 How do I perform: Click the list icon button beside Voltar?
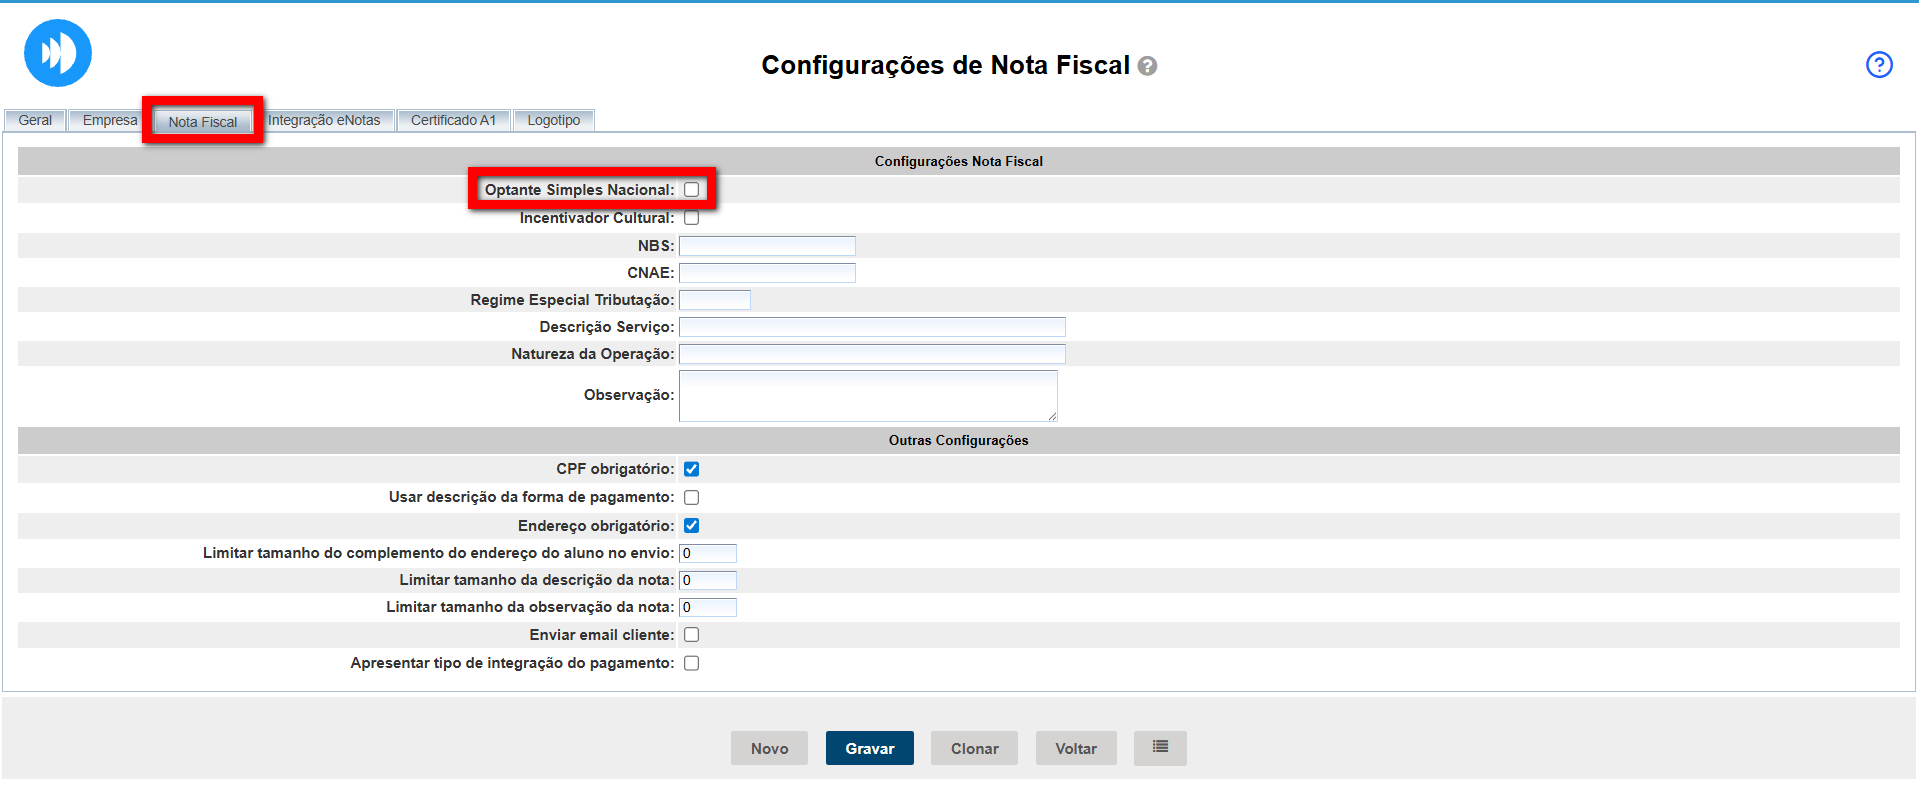(1160, 748)
